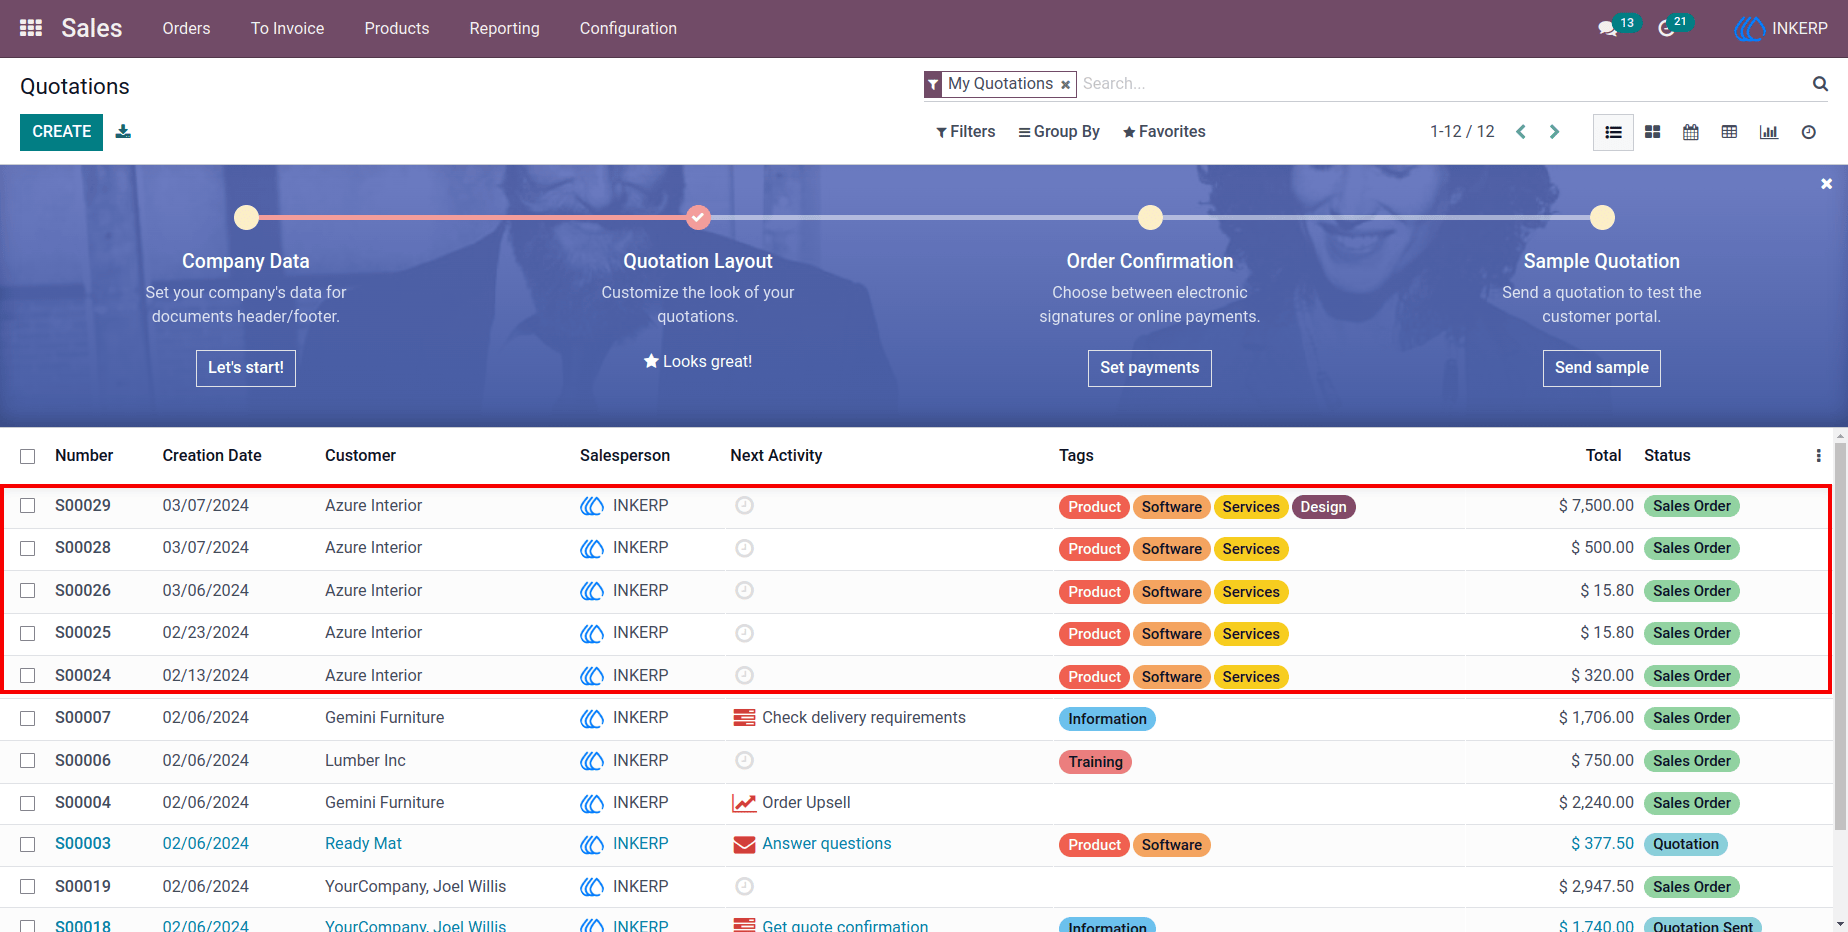Click the download/export icon beside Create

click(123, 131)
